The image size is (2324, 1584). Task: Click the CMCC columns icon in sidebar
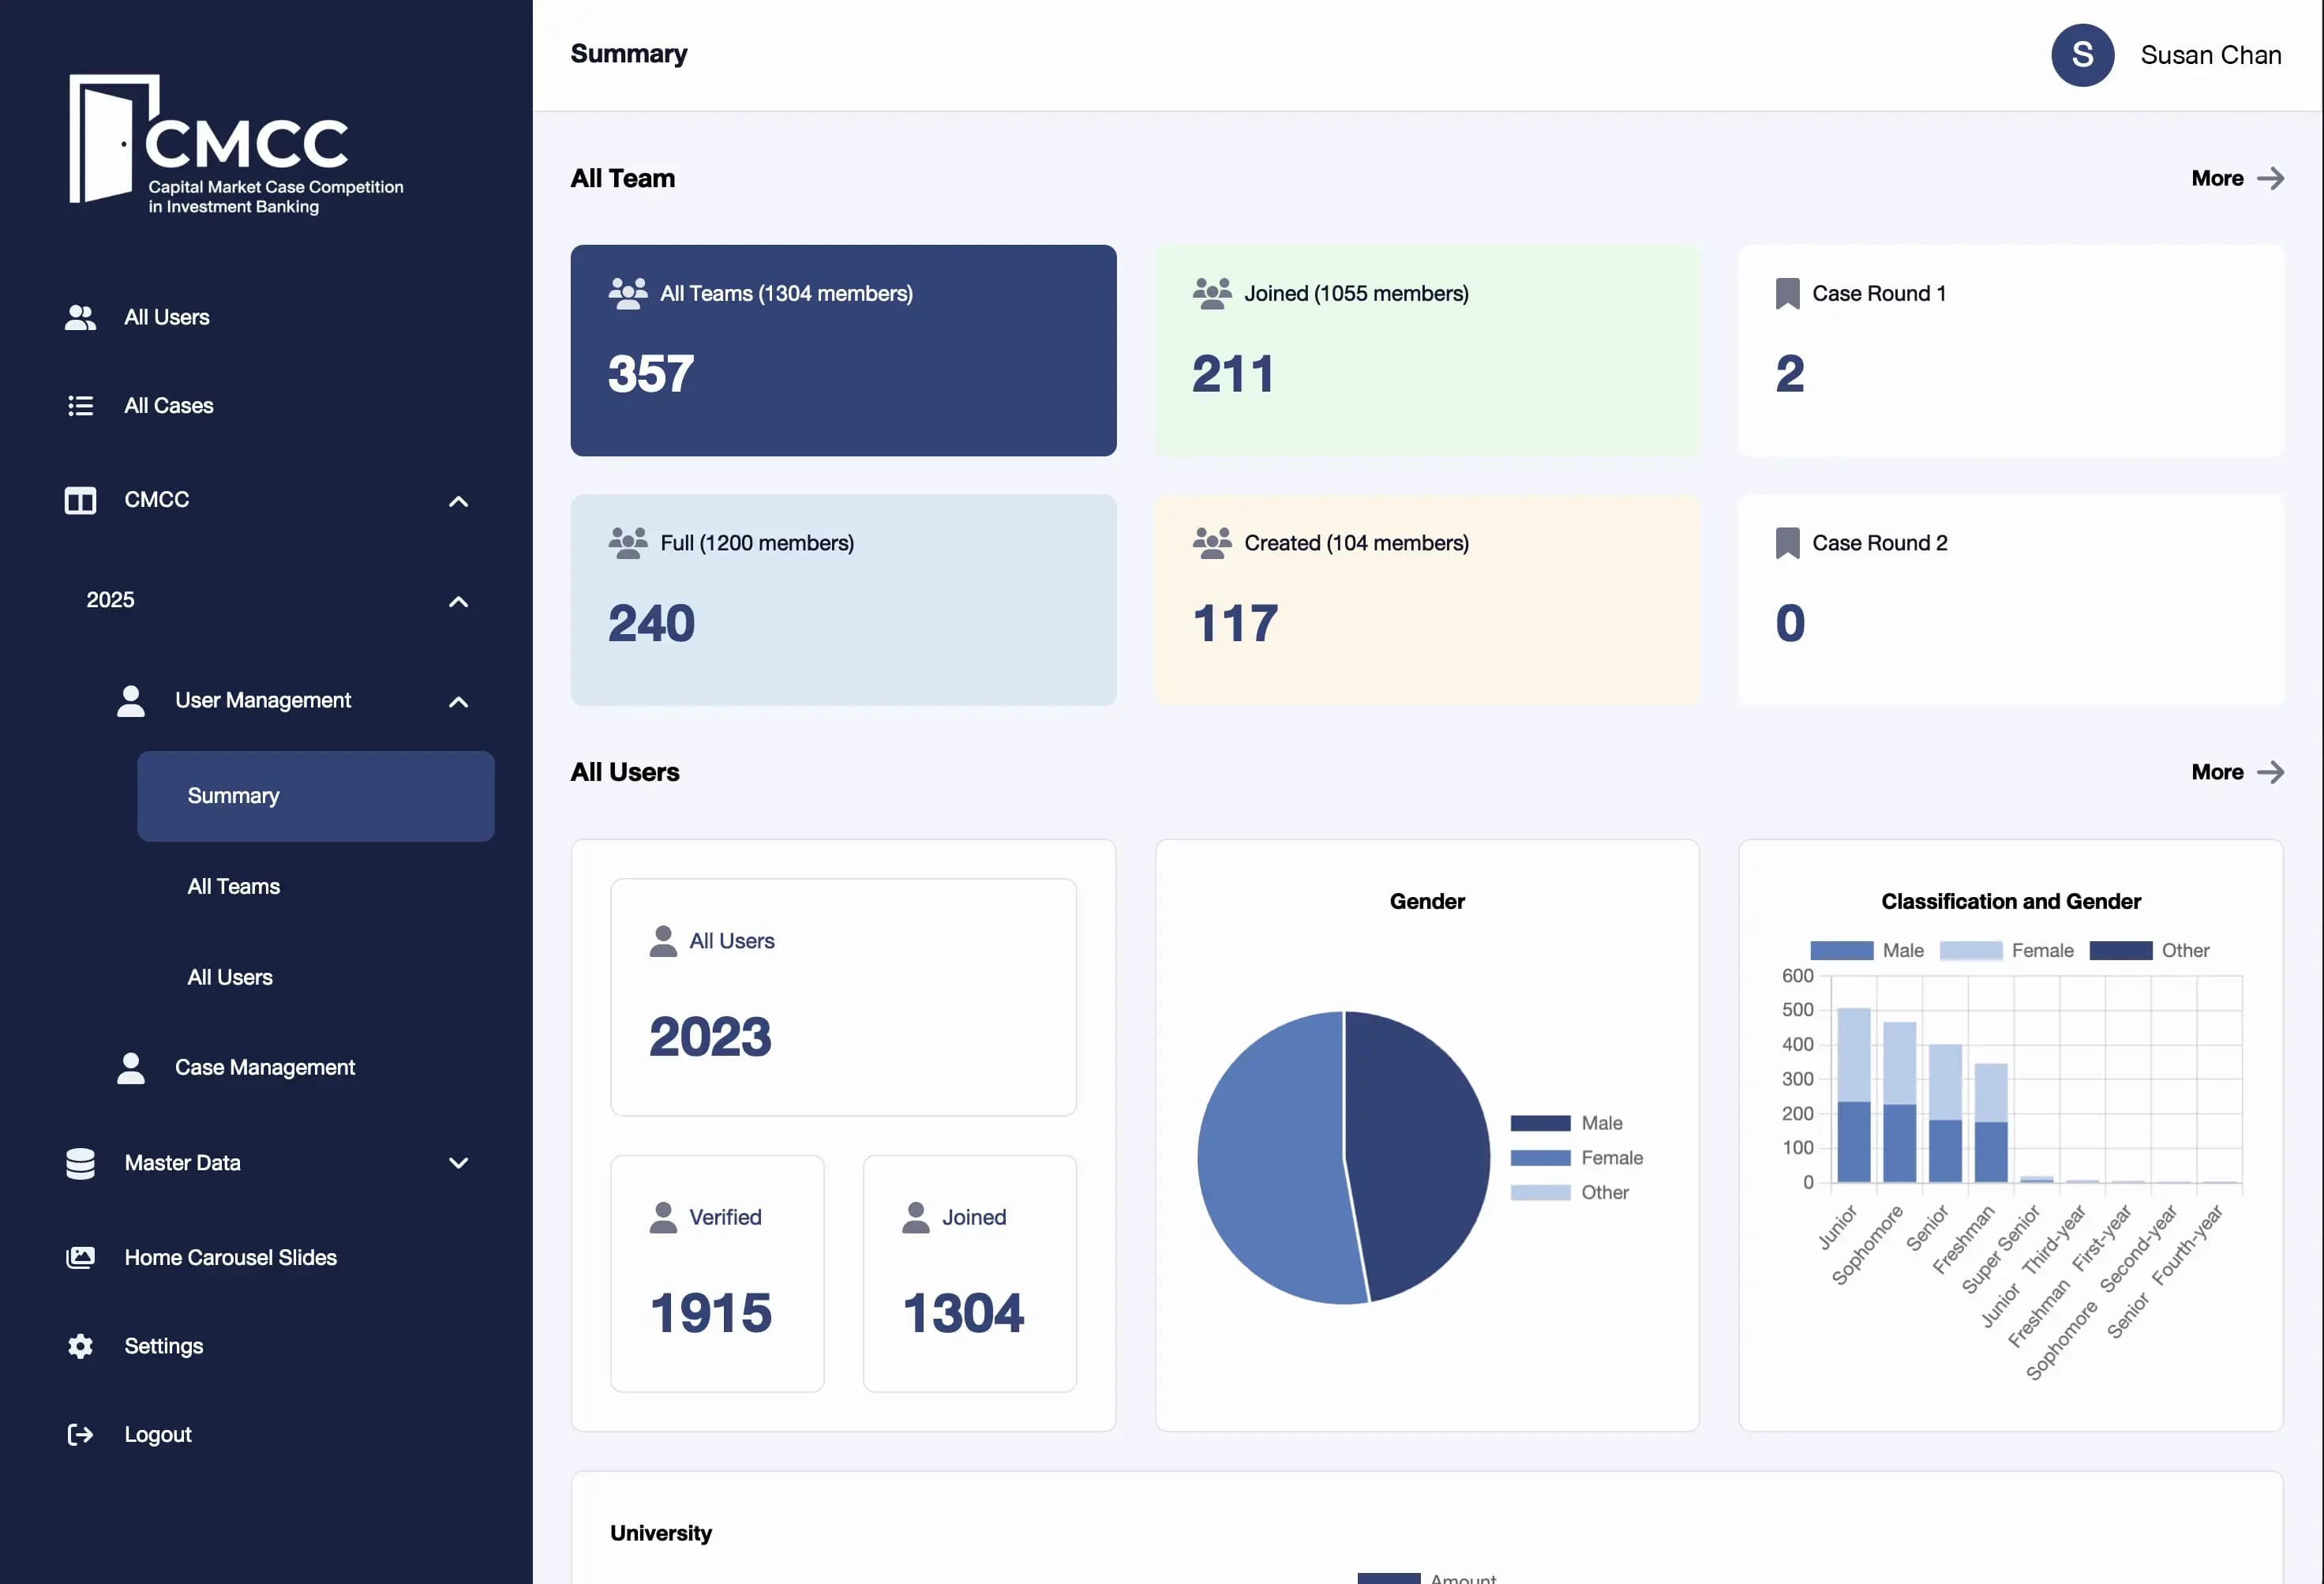click(80, 500)
